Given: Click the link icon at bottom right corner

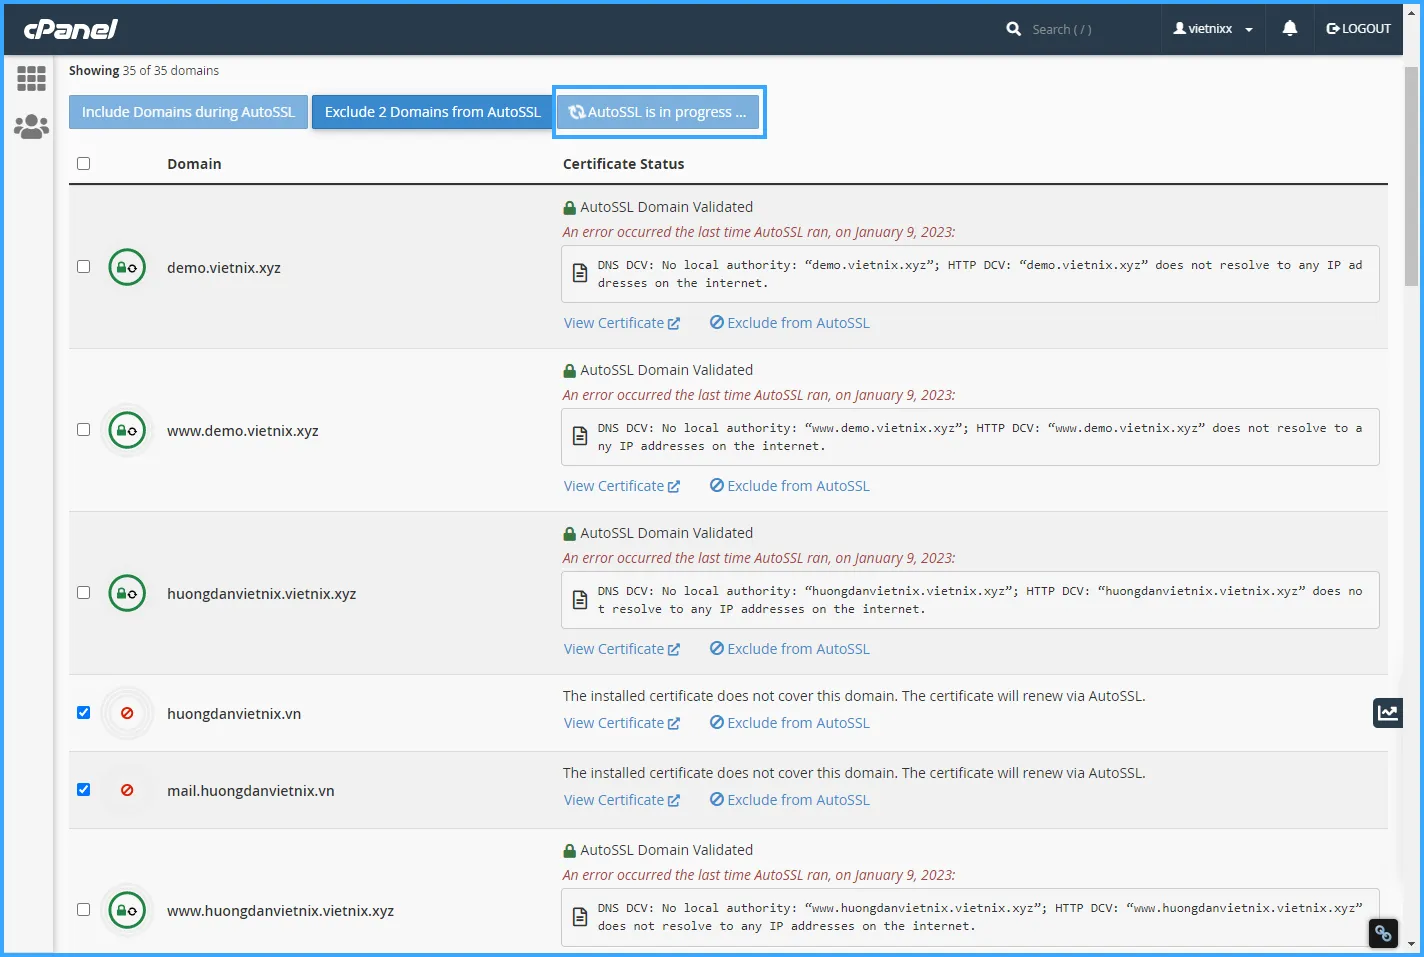Looking at the screenshot, I should pyautogui.click(x=1383, y=933).
